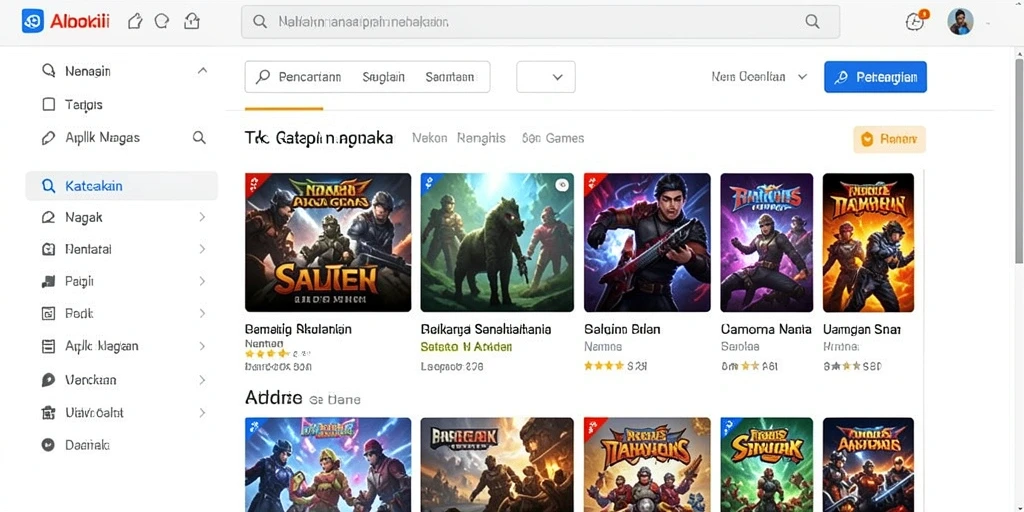
Task: Open the Camoma Nanta game title
Action: pyautogui.click(x=766, y=329)
